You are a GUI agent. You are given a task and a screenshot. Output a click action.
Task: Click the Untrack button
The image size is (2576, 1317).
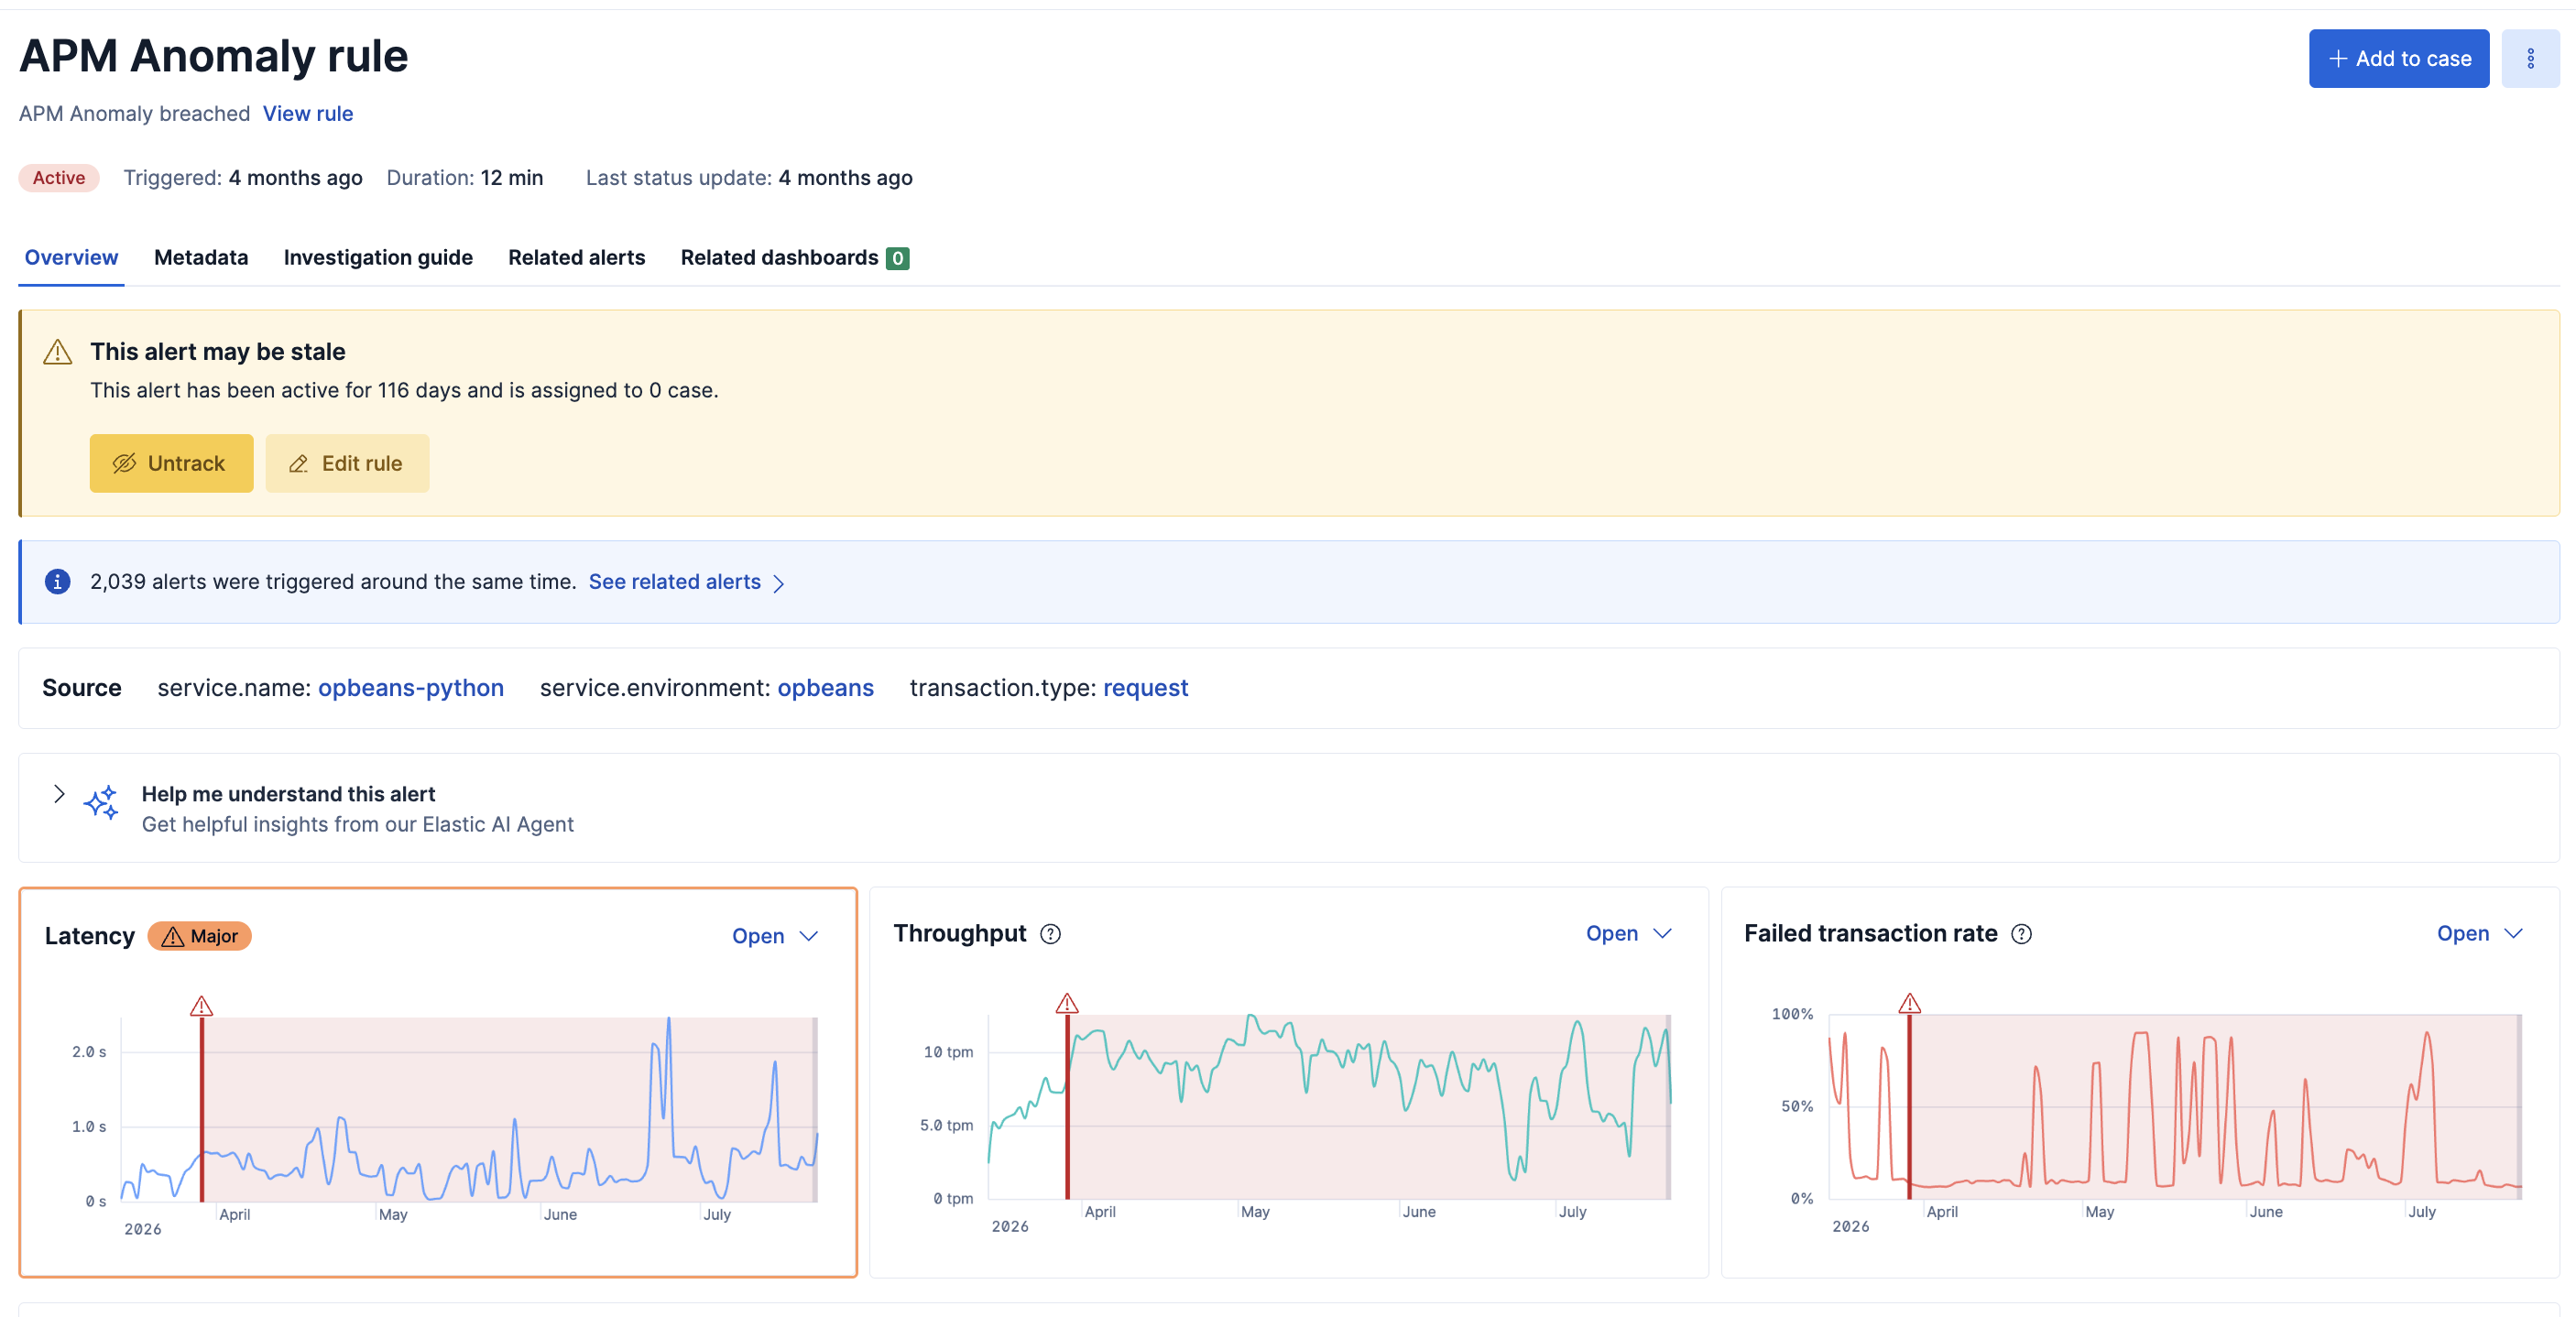click(171, 463)
